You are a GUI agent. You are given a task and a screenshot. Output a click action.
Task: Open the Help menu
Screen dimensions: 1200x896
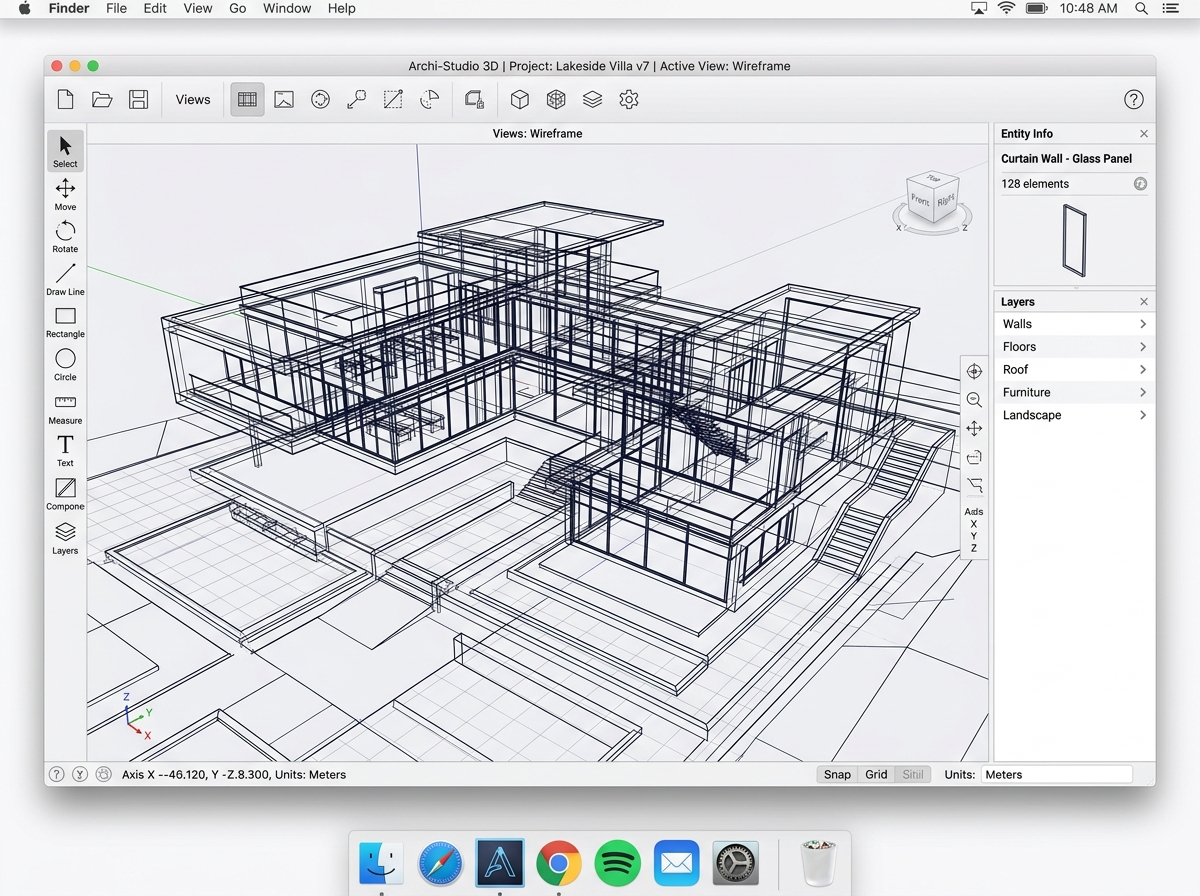[342, 8]
